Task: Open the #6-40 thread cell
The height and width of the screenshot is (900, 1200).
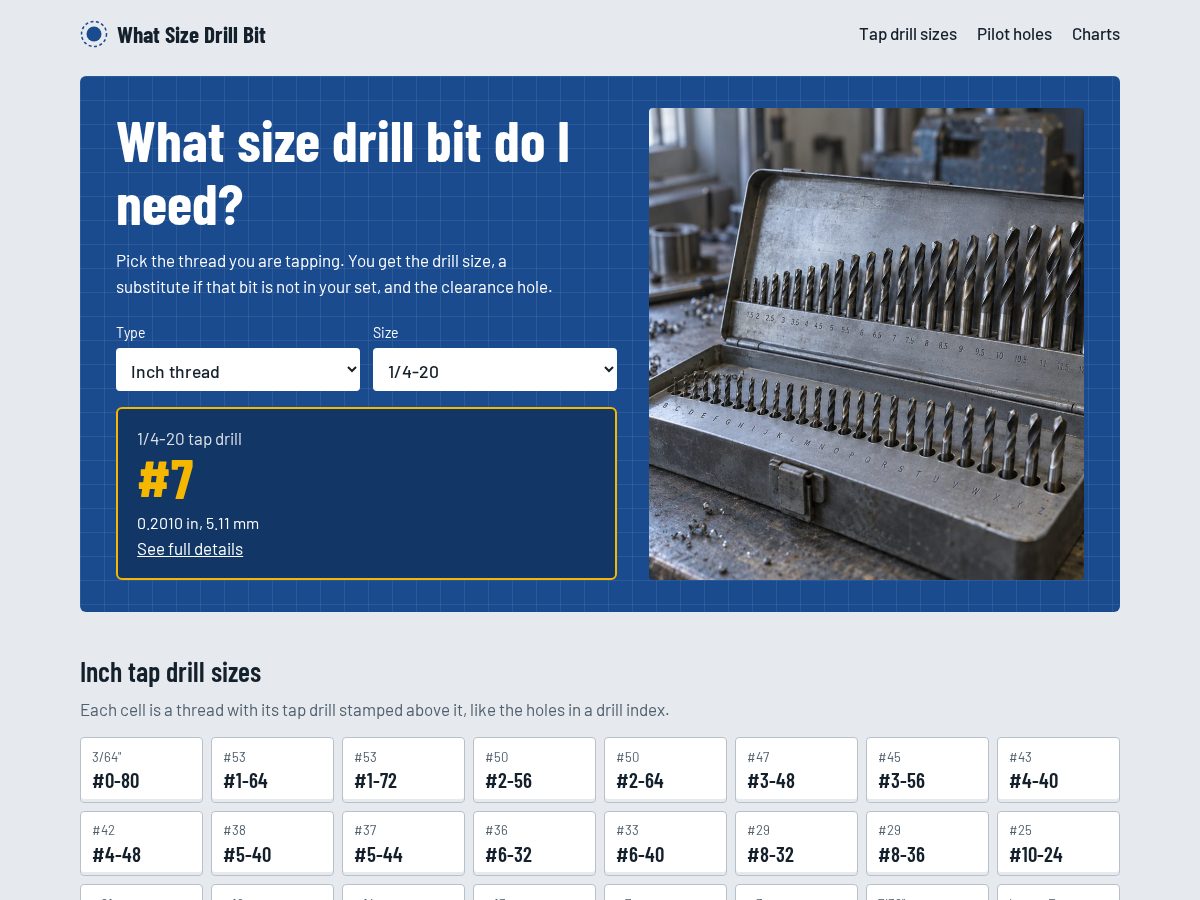Action: [665, 843]
